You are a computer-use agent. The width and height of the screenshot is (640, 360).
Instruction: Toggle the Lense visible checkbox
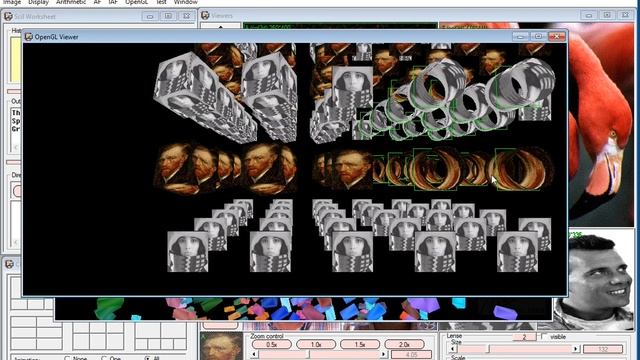point(544,336)
